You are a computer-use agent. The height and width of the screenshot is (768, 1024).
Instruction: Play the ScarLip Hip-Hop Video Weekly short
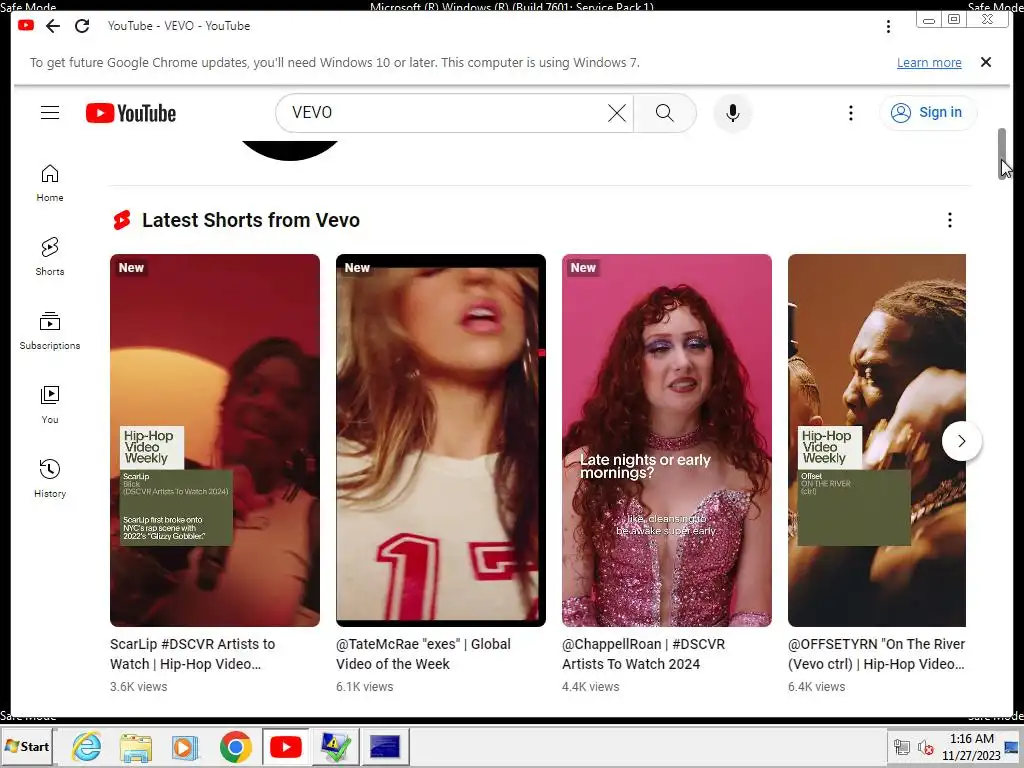[x=215, y=440]
